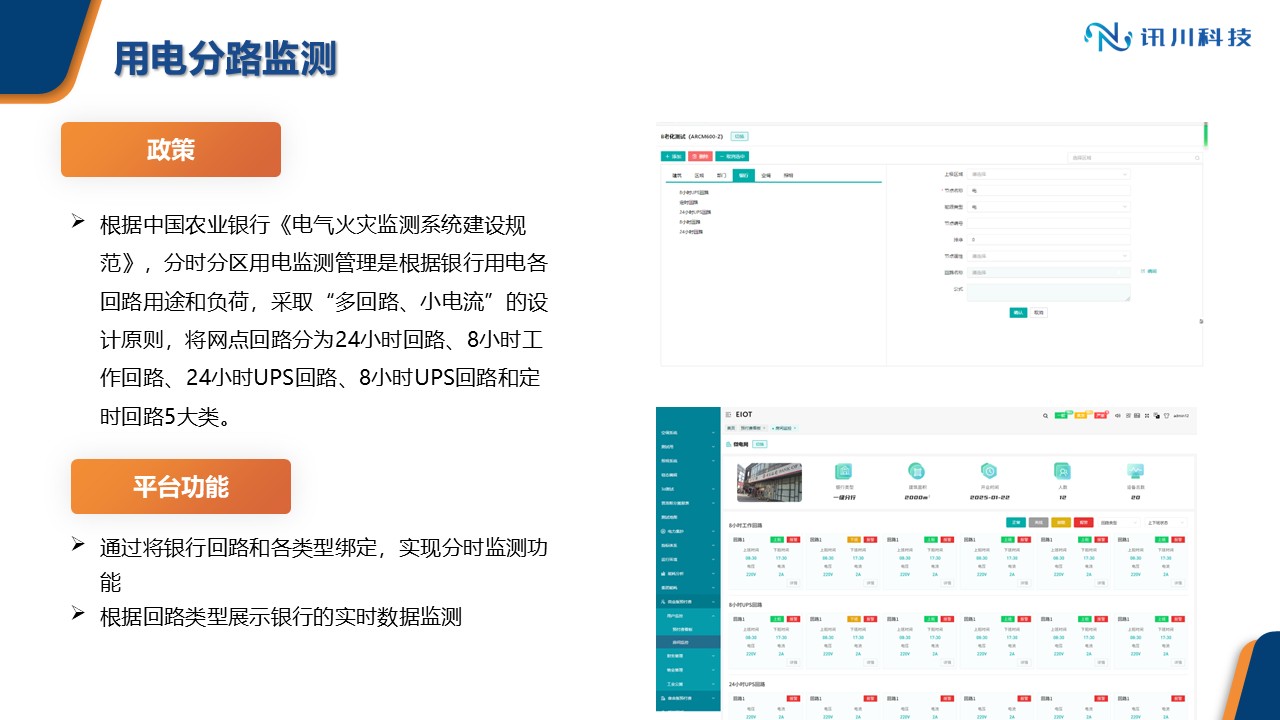
Task: Click the 讯川科技 company logo
Action: coord(1168,37)
